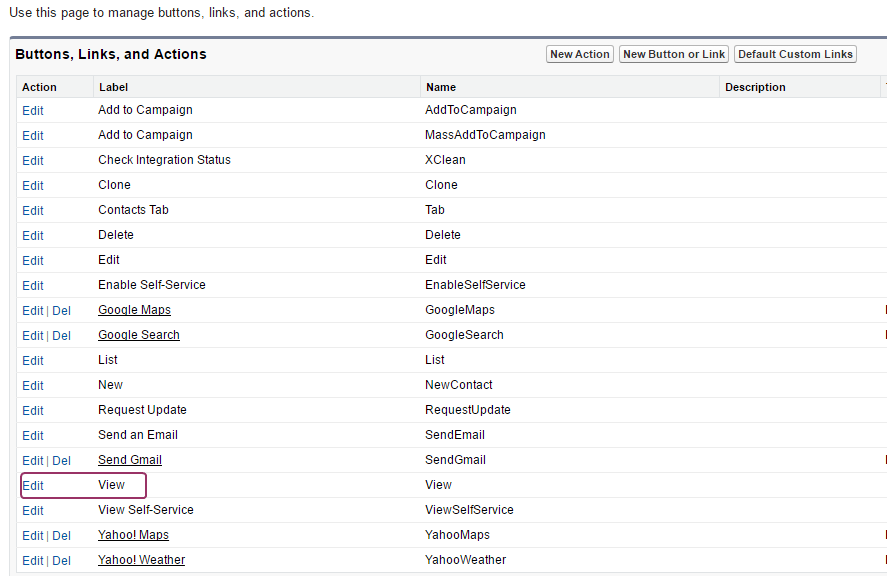
Task: Open the Send Gmail label link
Action: pyautogui.click(x=130, y=460)
